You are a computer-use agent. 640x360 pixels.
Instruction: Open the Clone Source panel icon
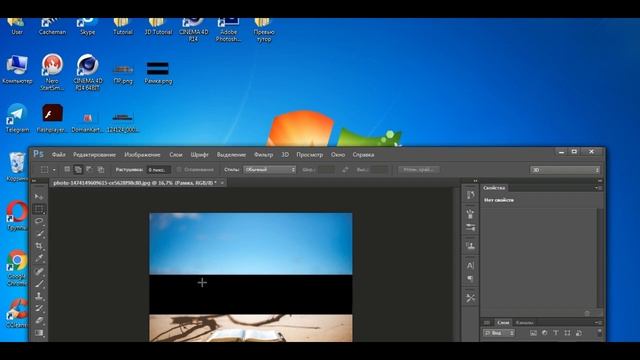click(x=470, y=246)
